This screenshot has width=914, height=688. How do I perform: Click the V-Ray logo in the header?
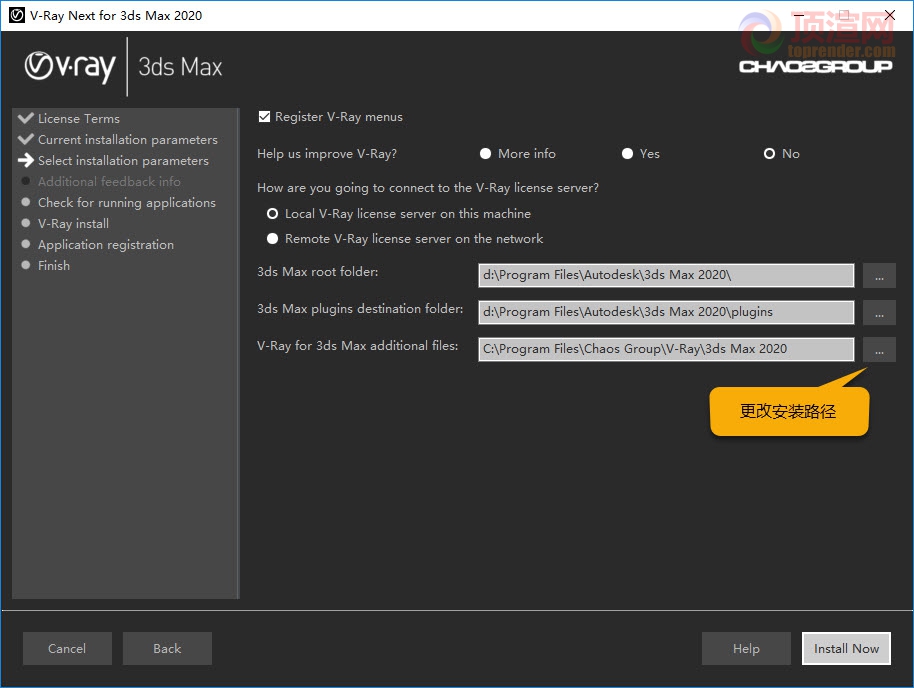pyautogui.click(x=70, y=66)
